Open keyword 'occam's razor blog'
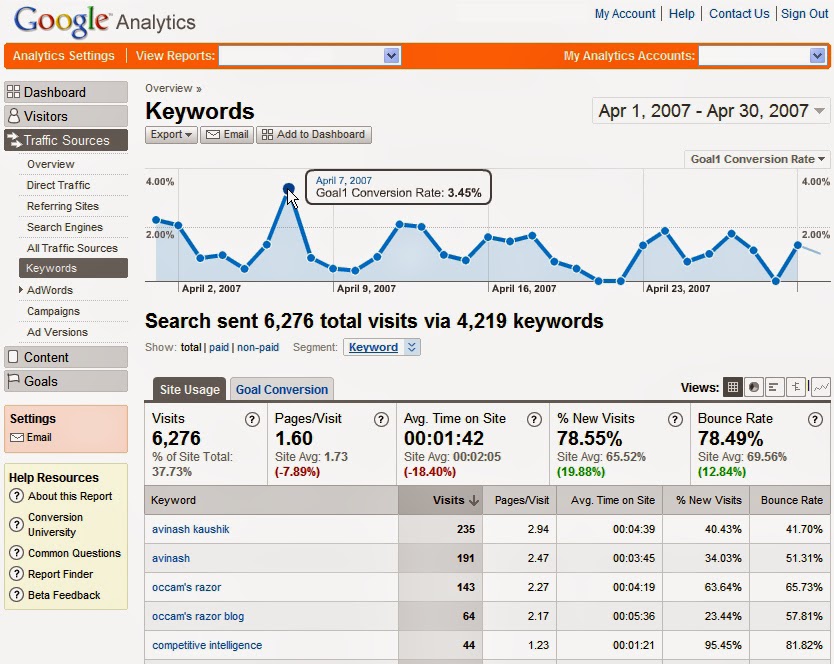 (198, 616)
